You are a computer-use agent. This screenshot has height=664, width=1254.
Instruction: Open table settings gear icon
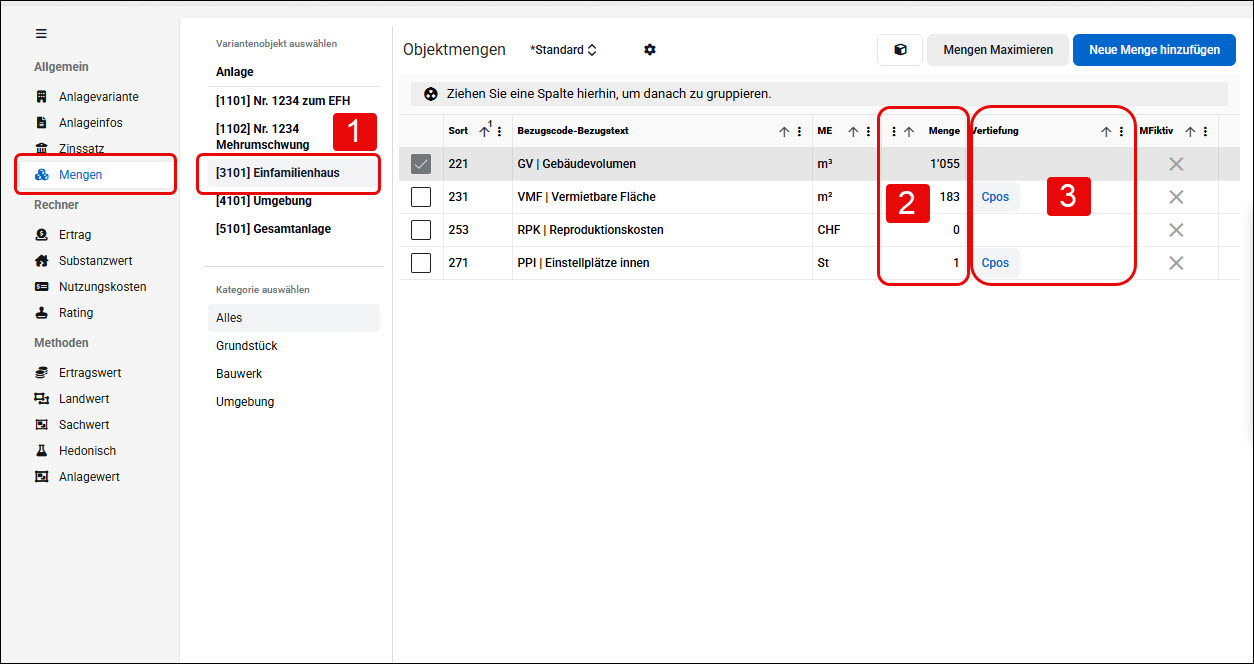click(x=650, y=50)
